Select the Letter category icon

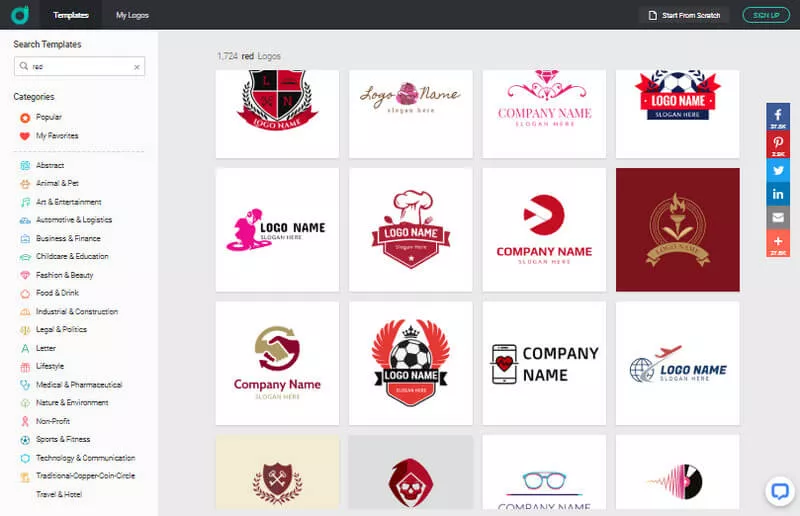25,348
